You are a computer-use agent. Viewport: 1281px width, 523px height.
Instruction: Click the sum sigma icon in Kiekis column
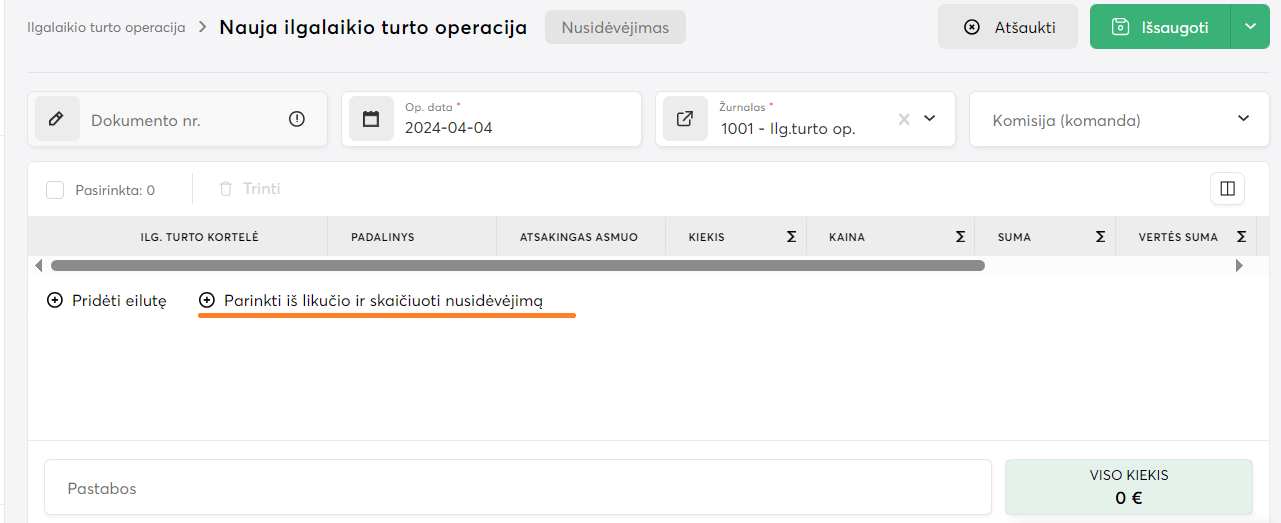pyautogui.click(x=791, y=237)
